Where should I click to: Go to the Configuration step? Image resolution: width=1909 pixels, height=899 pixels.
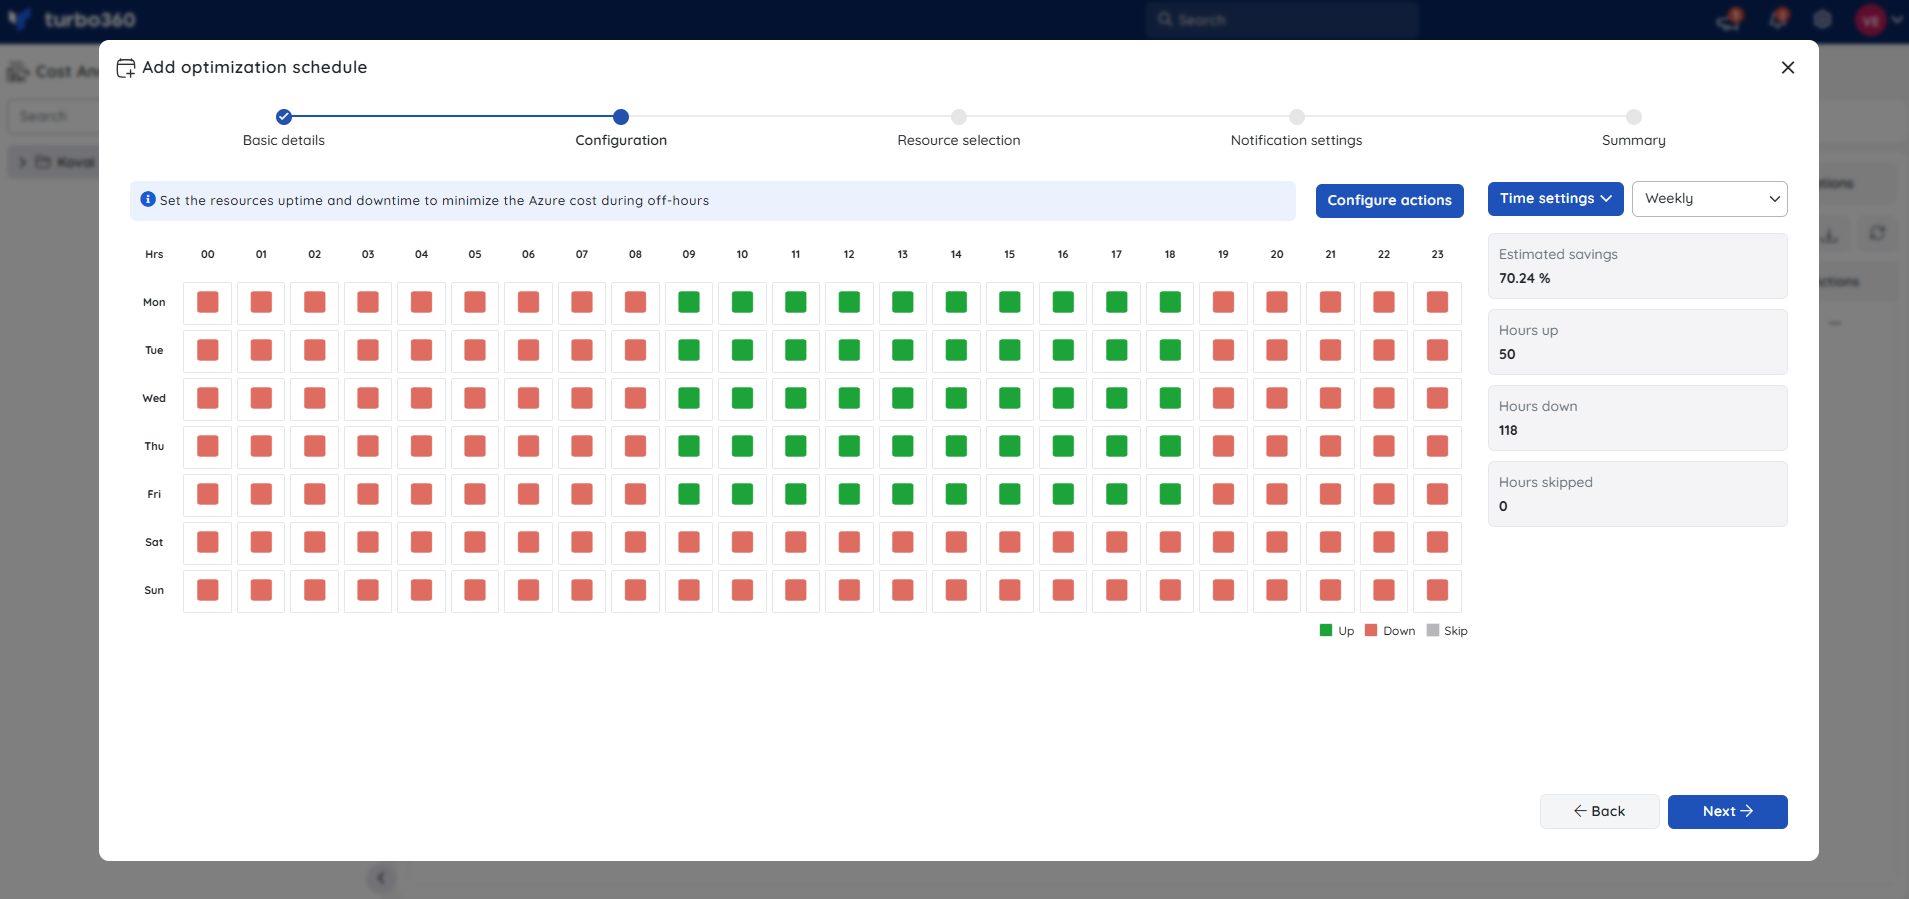(621, 116)
